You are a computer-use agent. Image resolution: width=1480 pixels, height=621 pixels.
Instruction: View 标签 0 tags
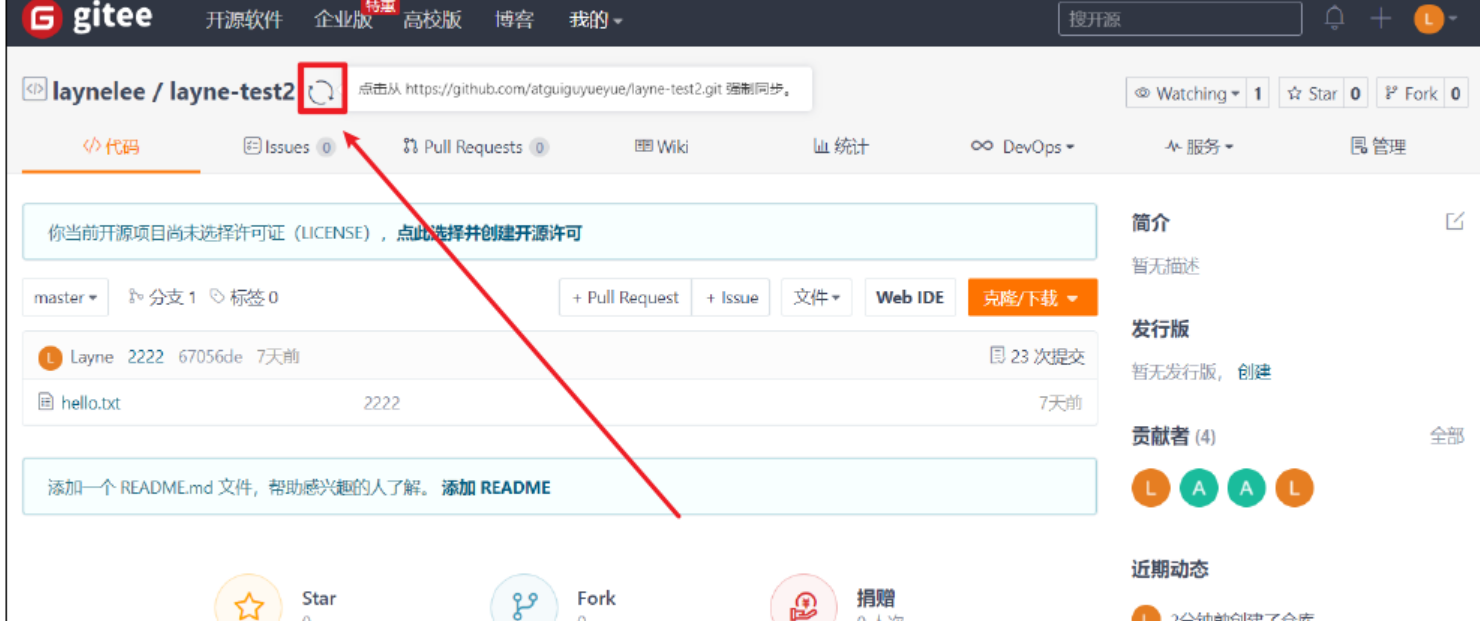244,297
